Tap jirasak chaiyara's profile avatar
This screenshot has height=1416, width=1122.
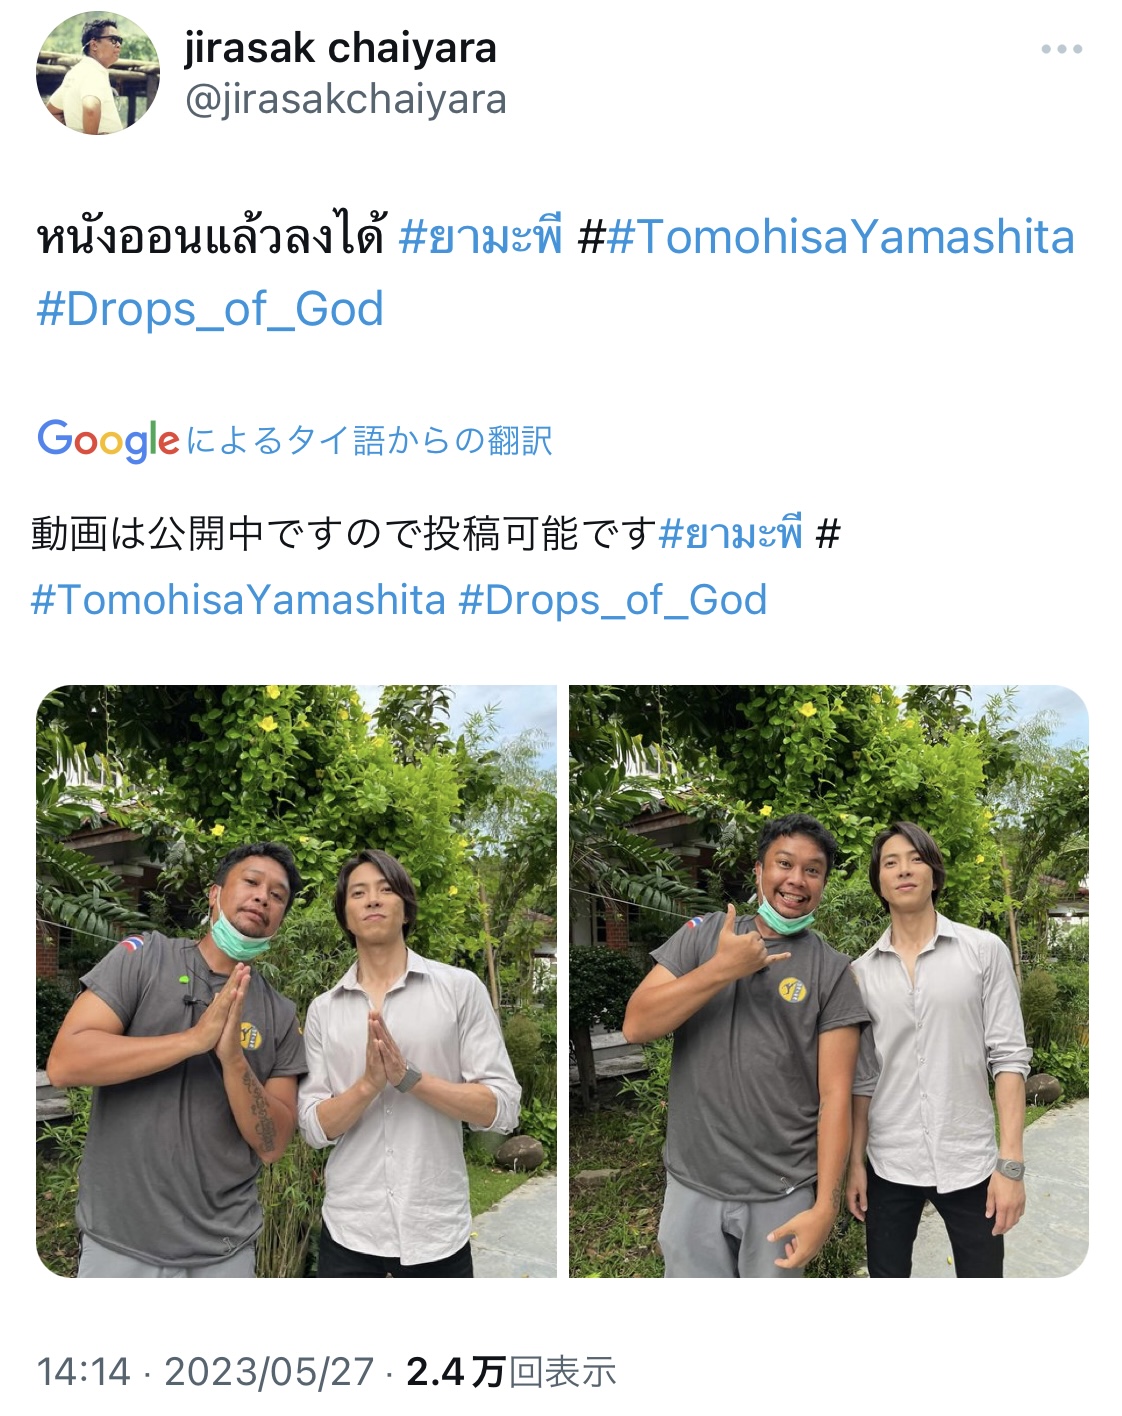pos(98,73)
